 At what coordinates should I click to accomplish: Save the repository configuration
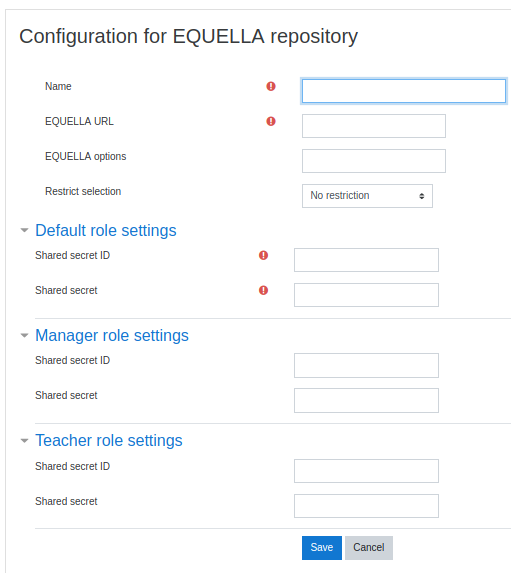[322, 548]
